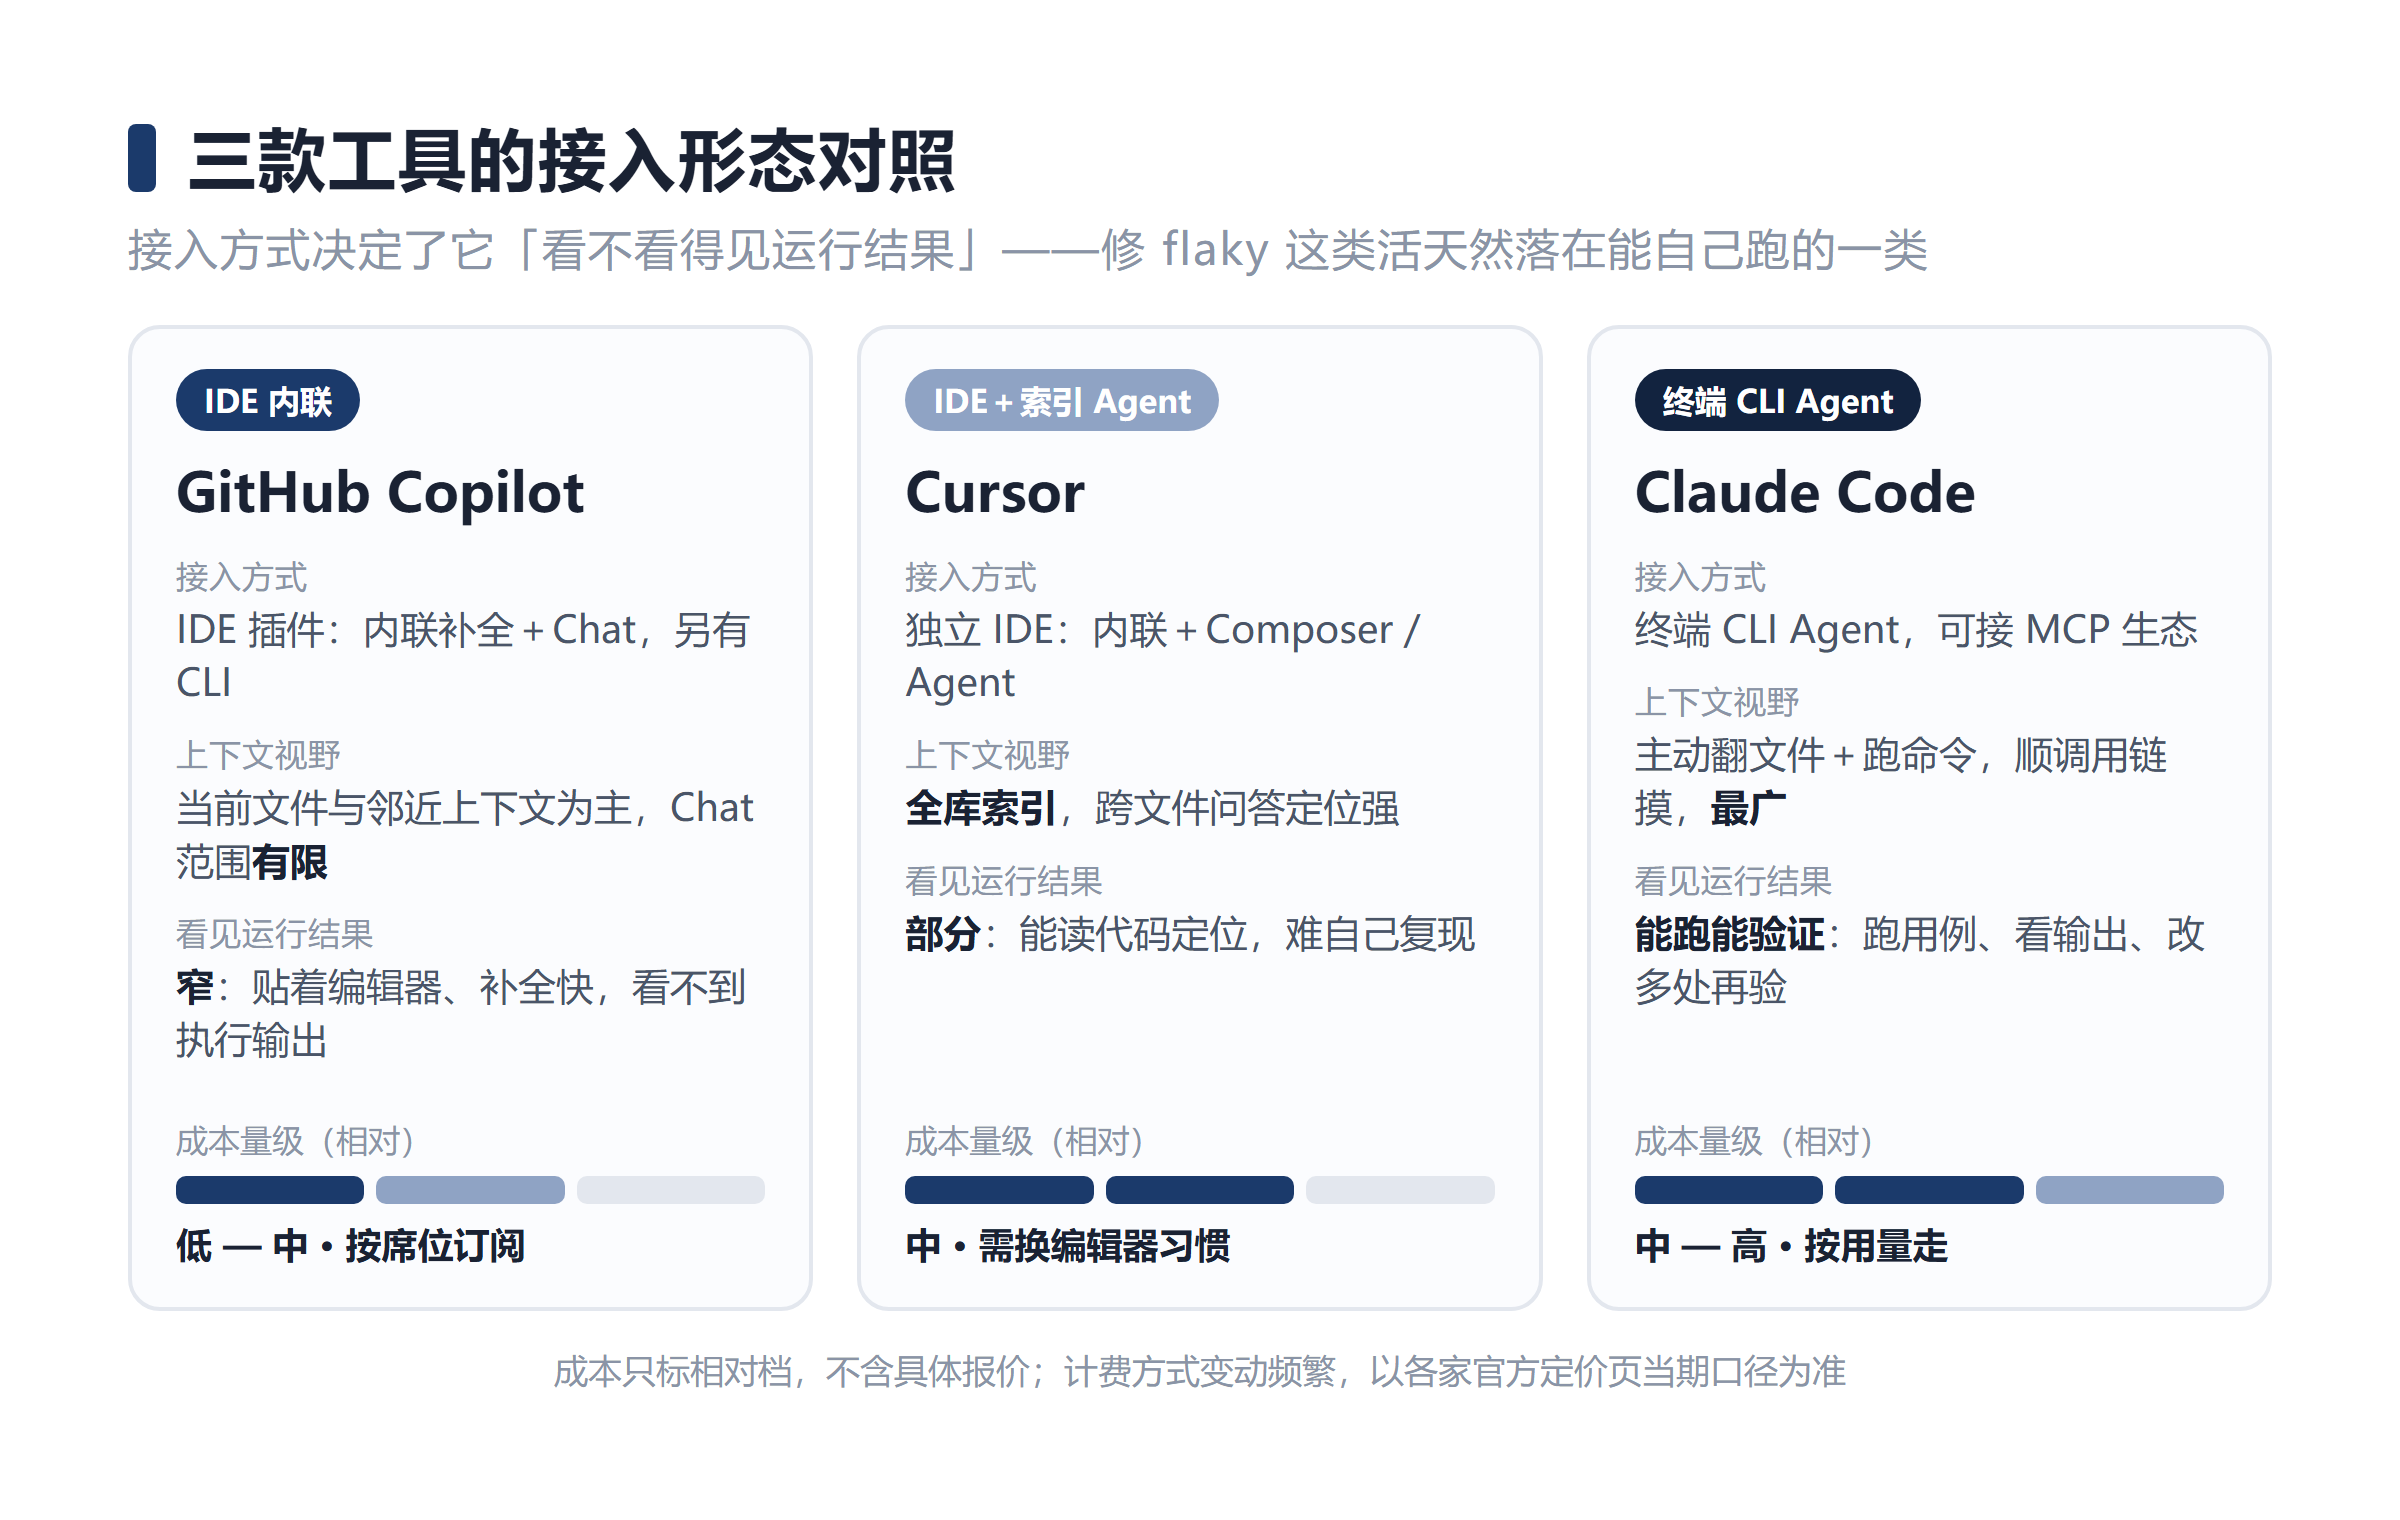
Task: Click 接入方式 label in GitHub Copilot card
Action: (242, 577)
